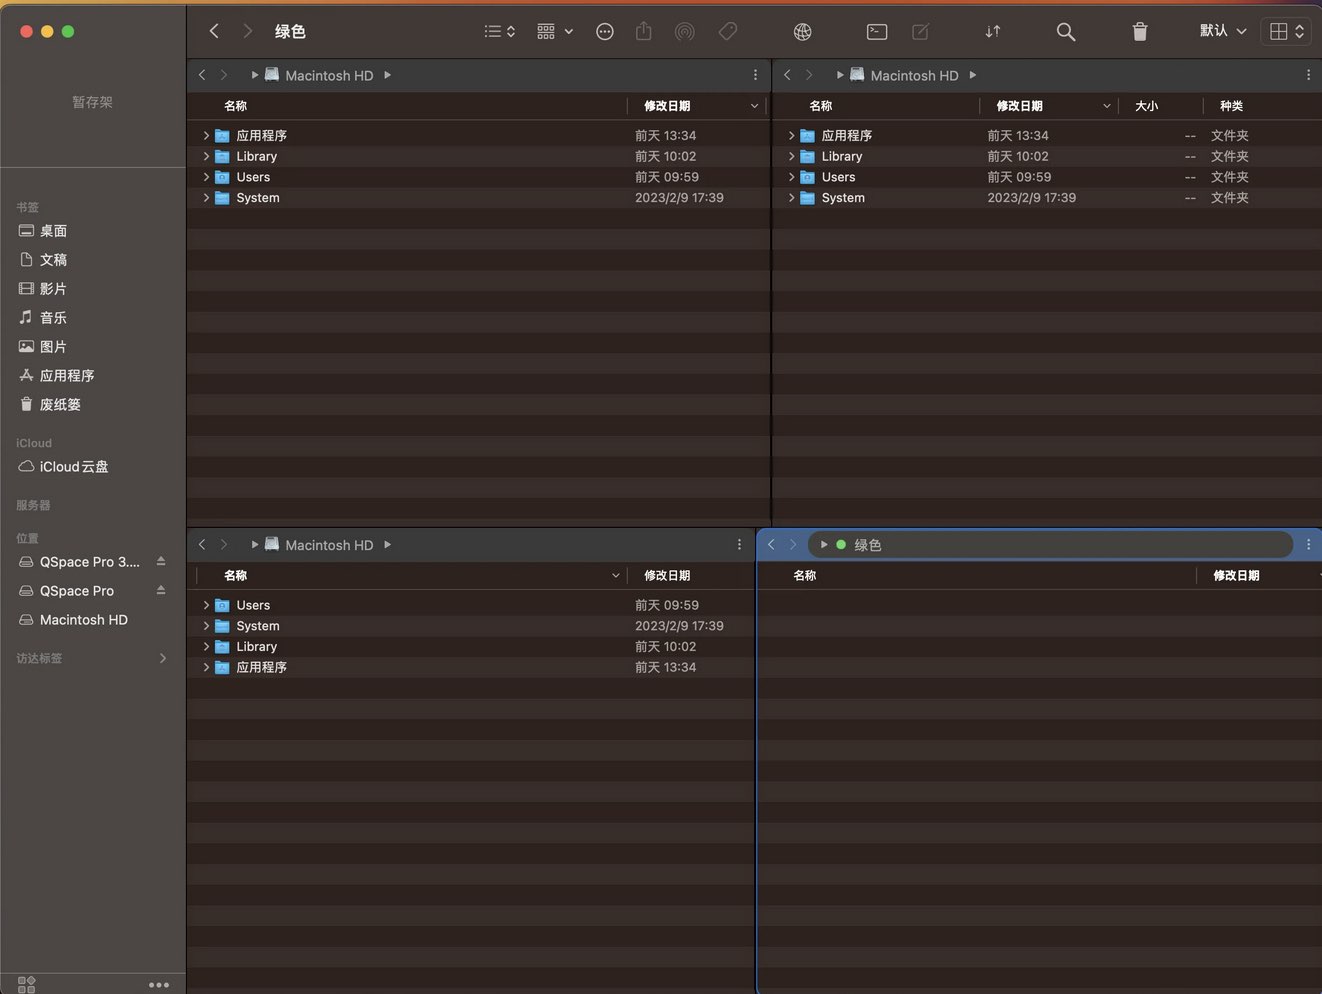Sort top-right pane by 种类 column
The height and width of the screenshot is (994, 1322).
(x=1231, y=105)
